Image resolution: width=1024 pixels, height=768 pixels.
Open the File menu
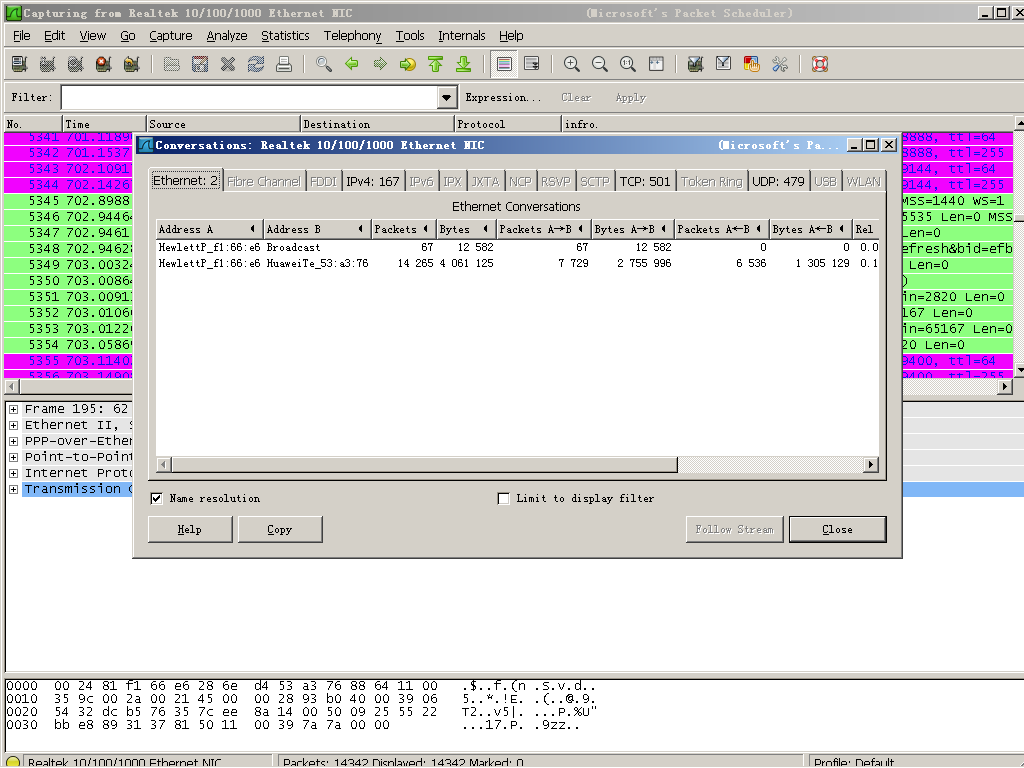22,36
